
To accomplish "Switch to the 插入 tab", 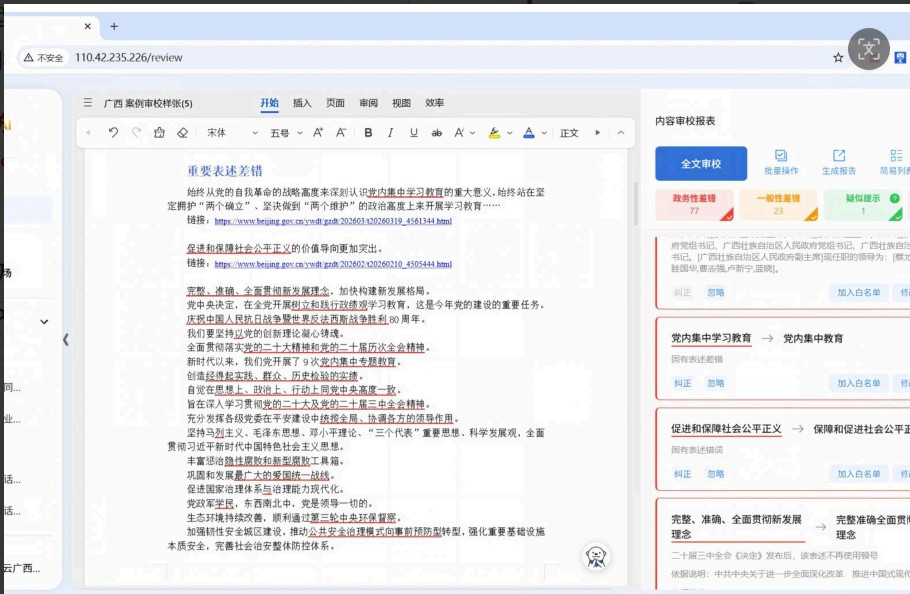I will pyautogui.click(x=302, y=103).
